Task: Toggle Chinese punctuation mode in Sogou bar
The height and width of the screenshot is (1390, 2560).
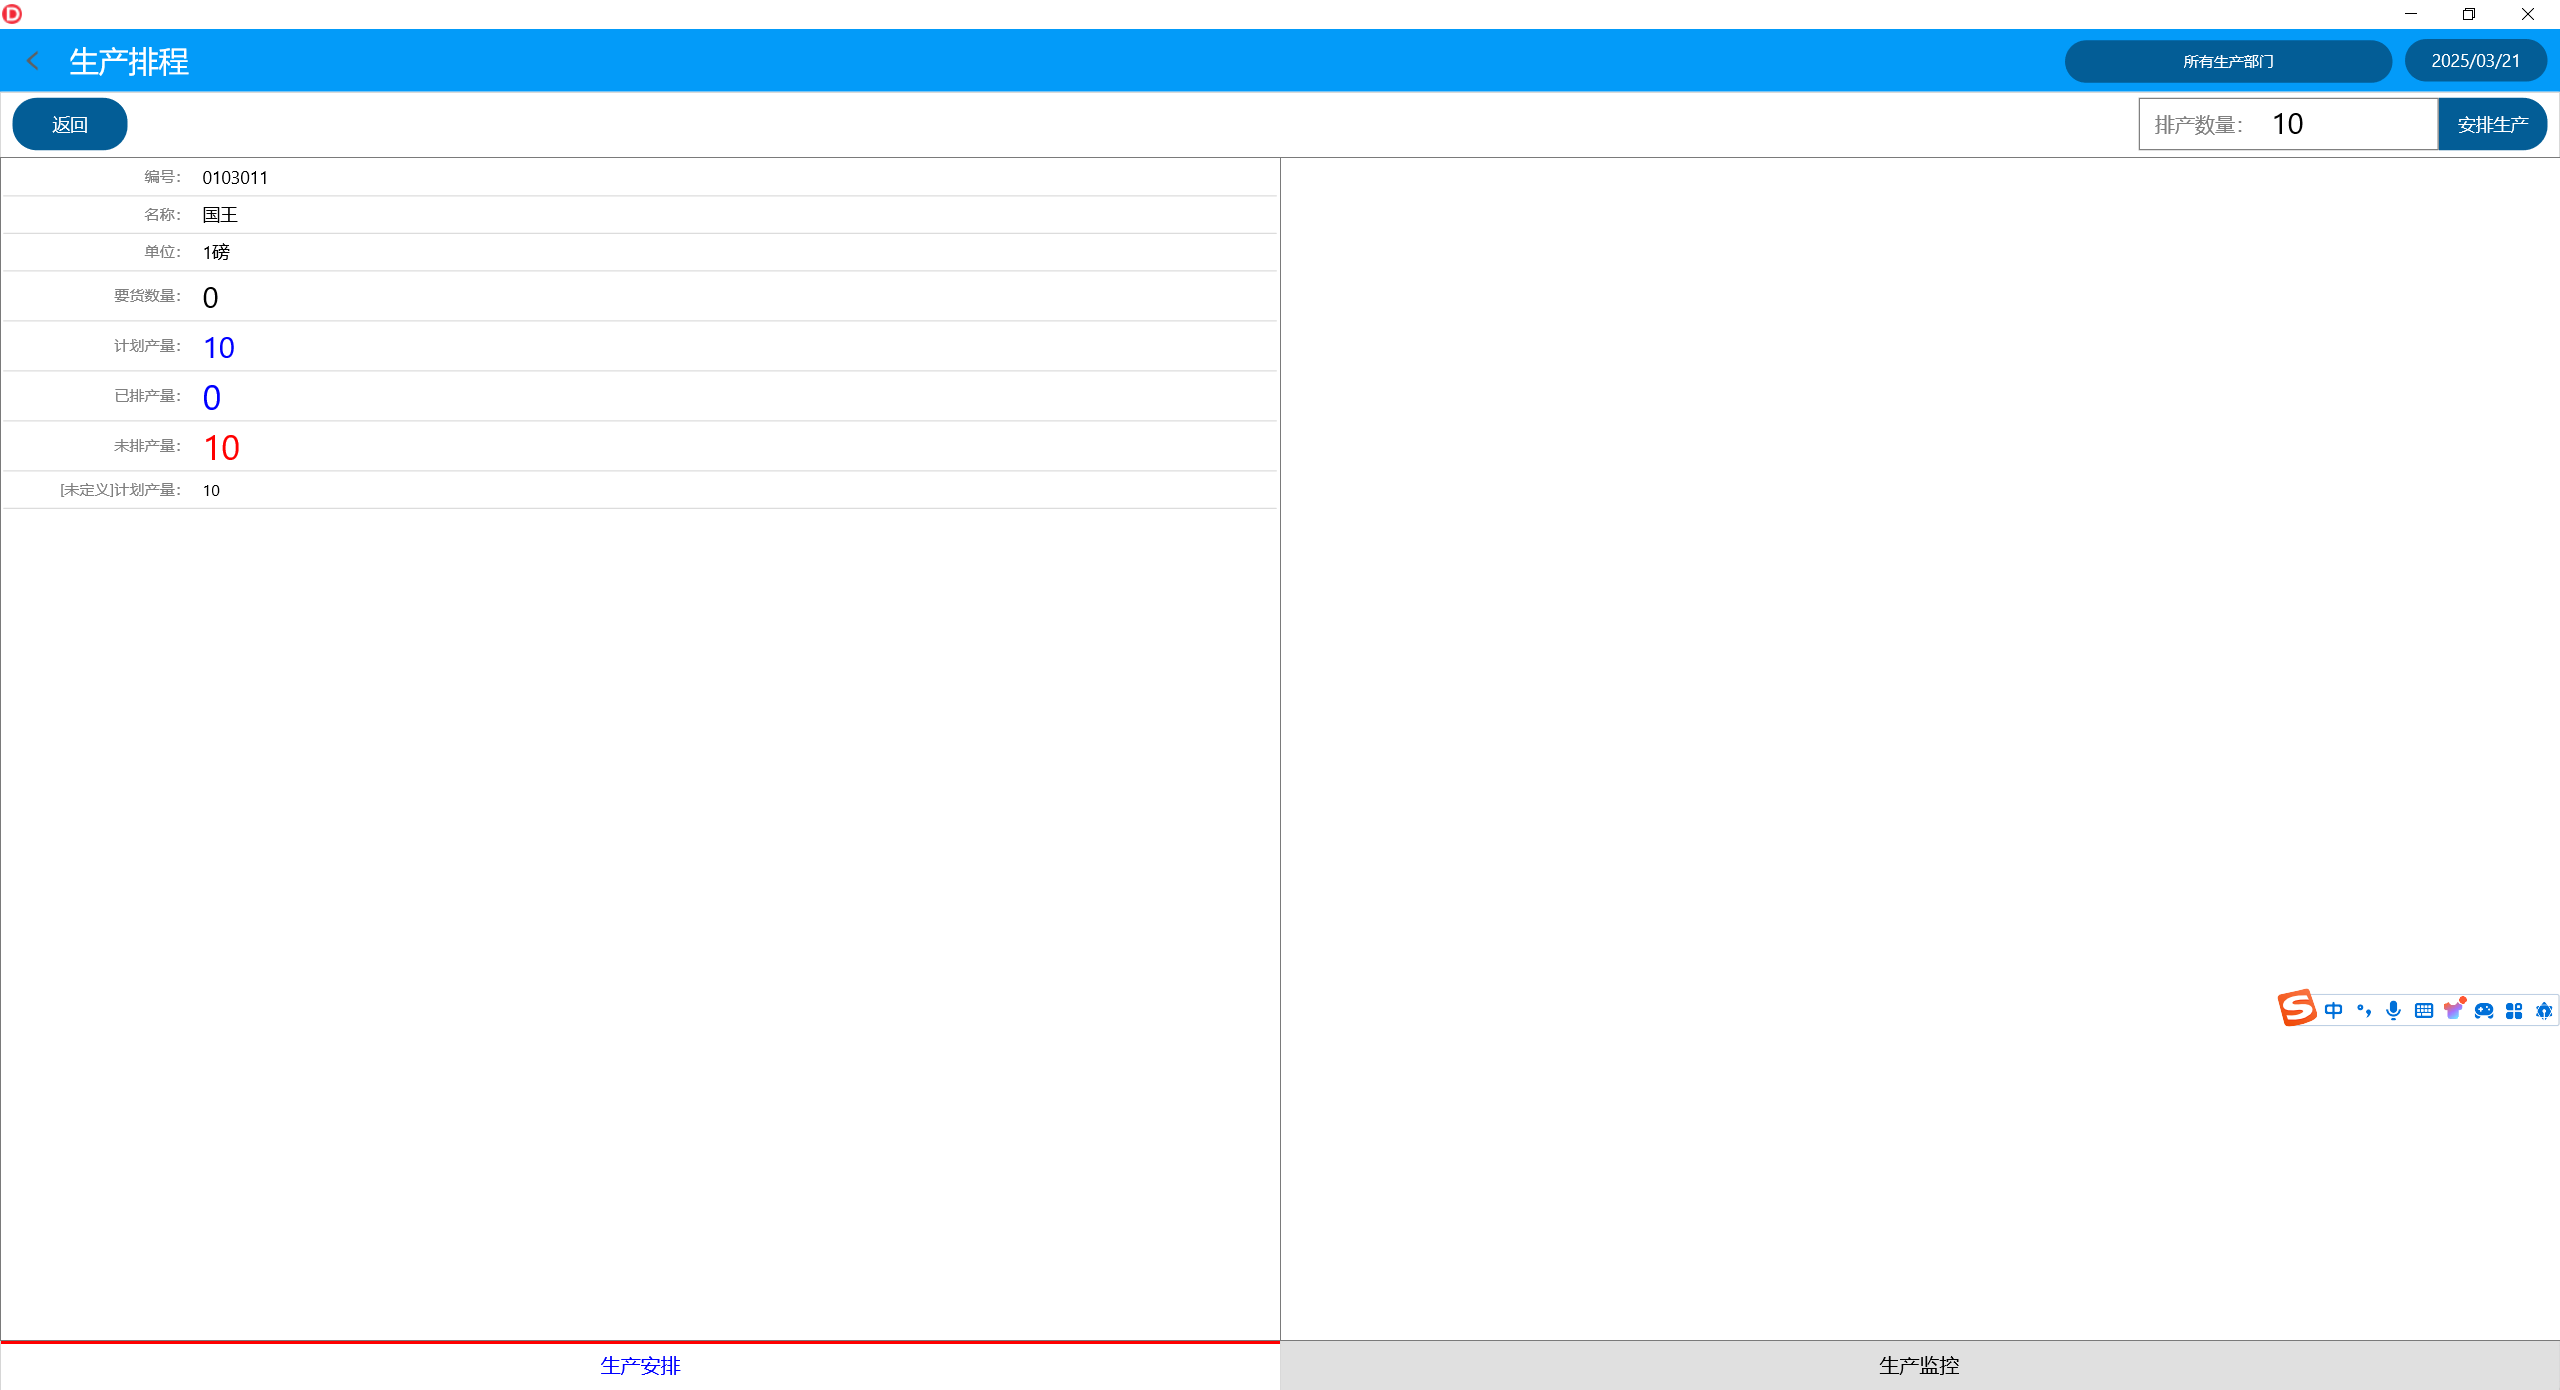Action: click(x=2364, y=1011)
